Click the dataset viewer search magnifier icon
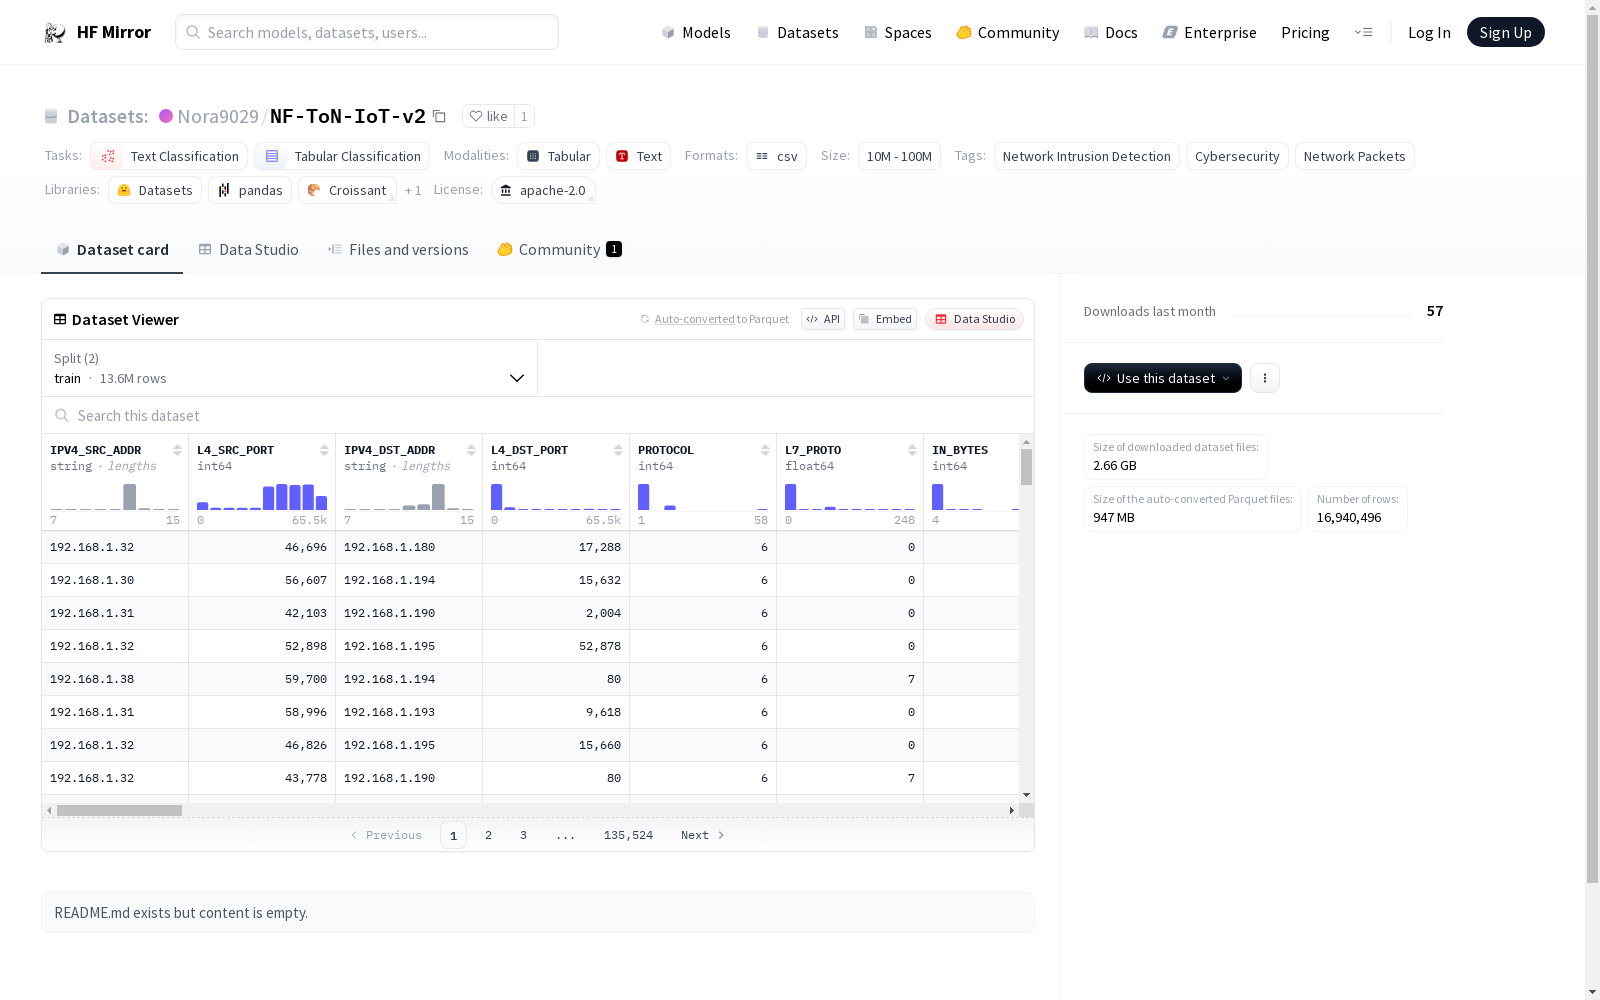This screenshot has height=1000, width=1600. click(62, 415)
